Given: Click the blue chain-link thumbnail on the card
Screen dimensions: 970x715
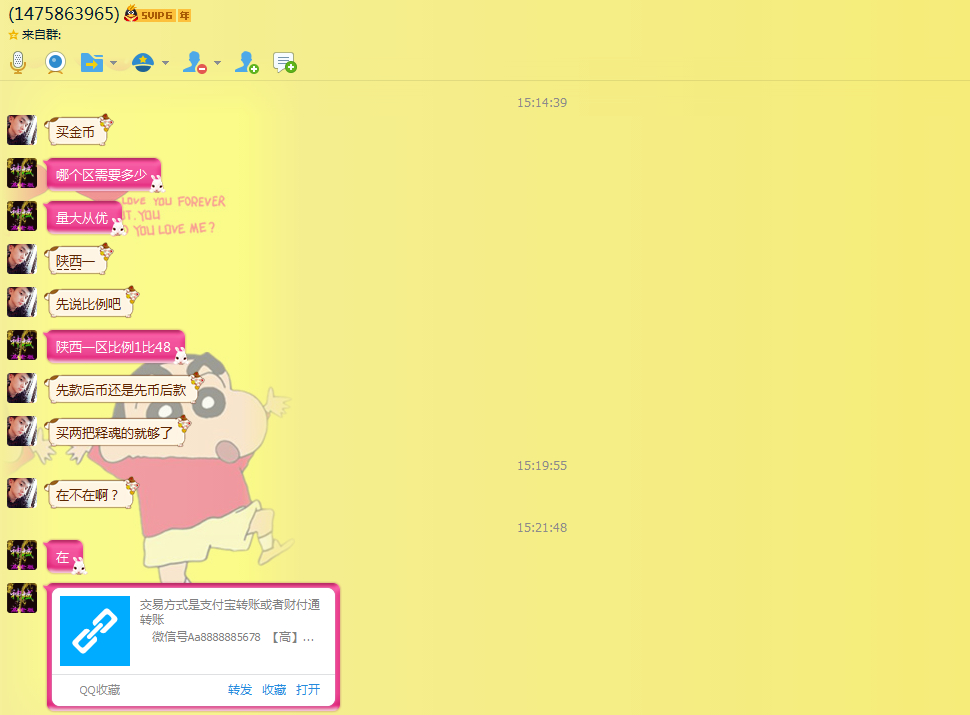Looking at the screenshot, I should pos(95,631).
